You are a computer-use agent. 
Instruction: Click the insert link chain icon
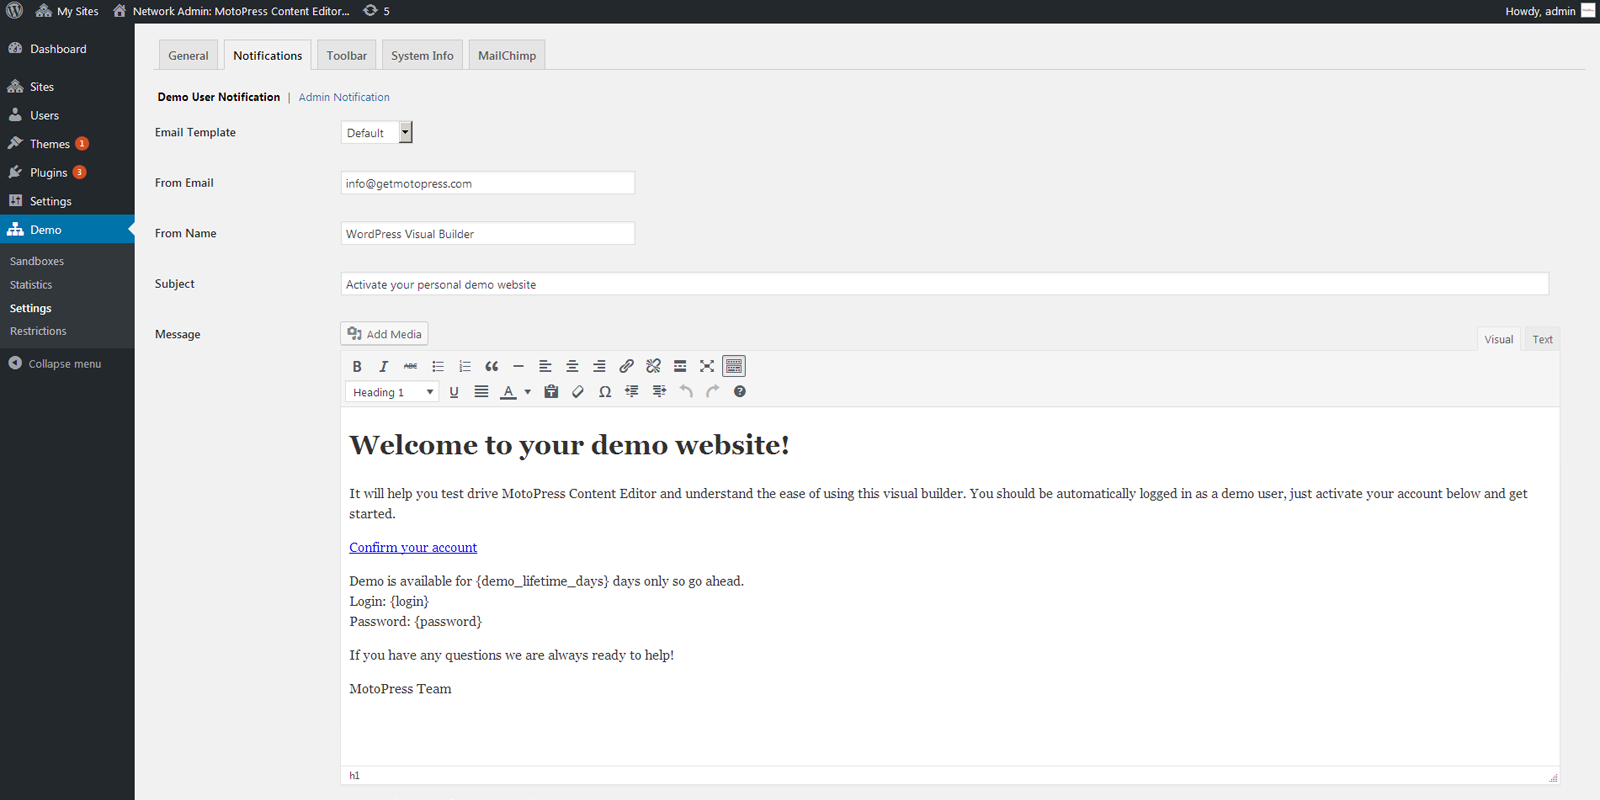(x=626, y=366)
